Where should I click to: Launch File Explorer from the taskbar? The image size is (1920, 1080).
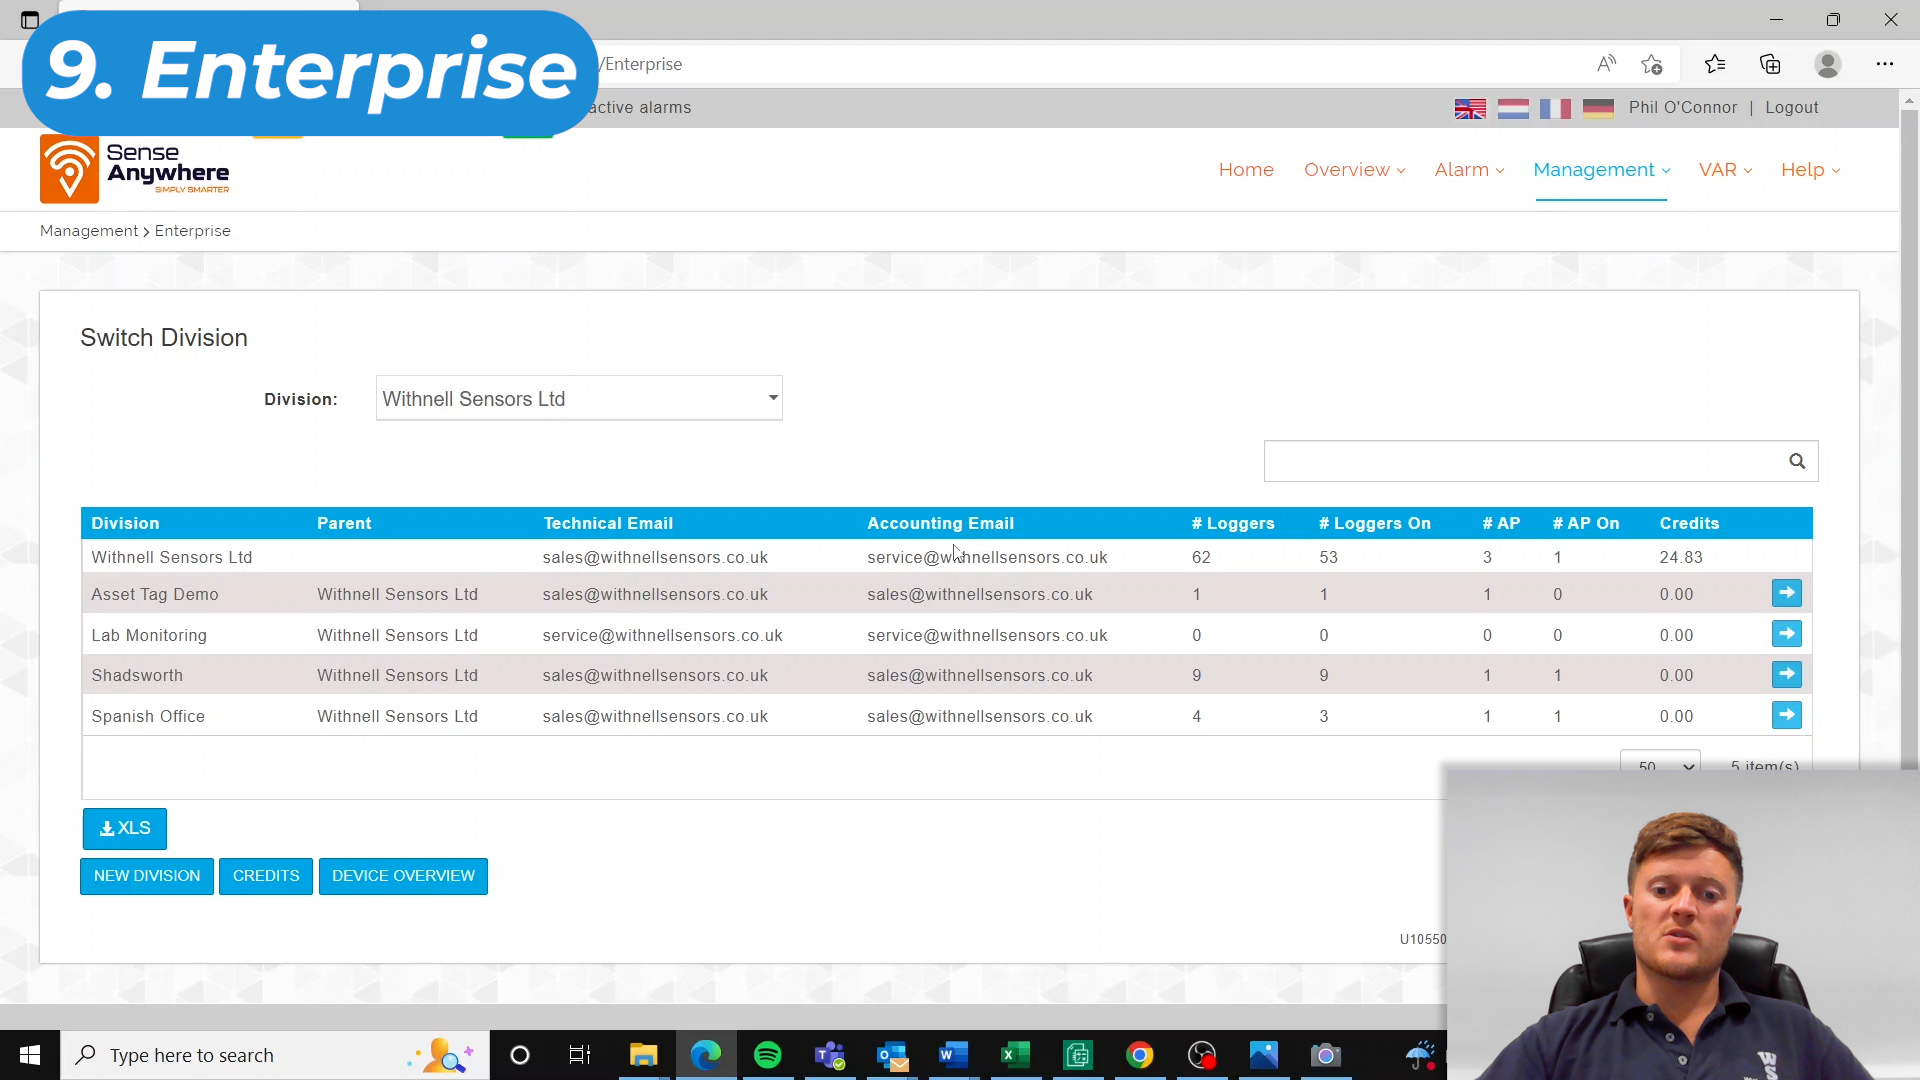point(643,1055)
